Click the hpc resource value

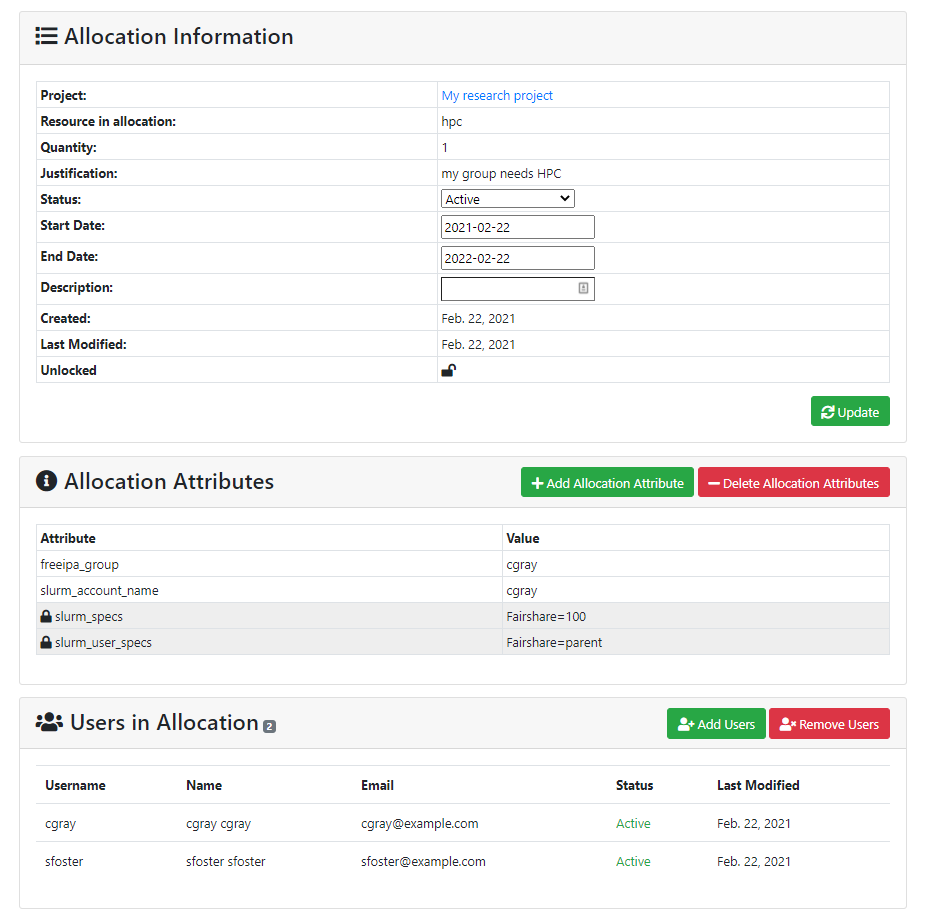452,122
